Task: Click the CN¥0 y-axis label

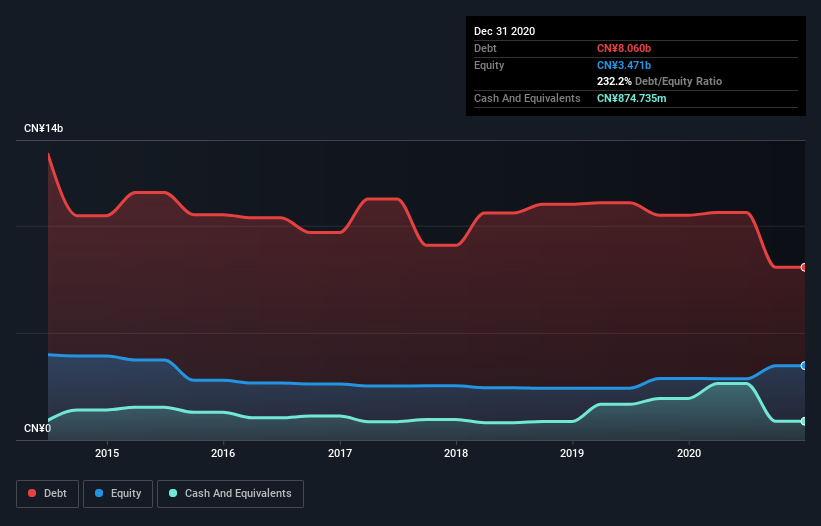Action: [38, 428]
